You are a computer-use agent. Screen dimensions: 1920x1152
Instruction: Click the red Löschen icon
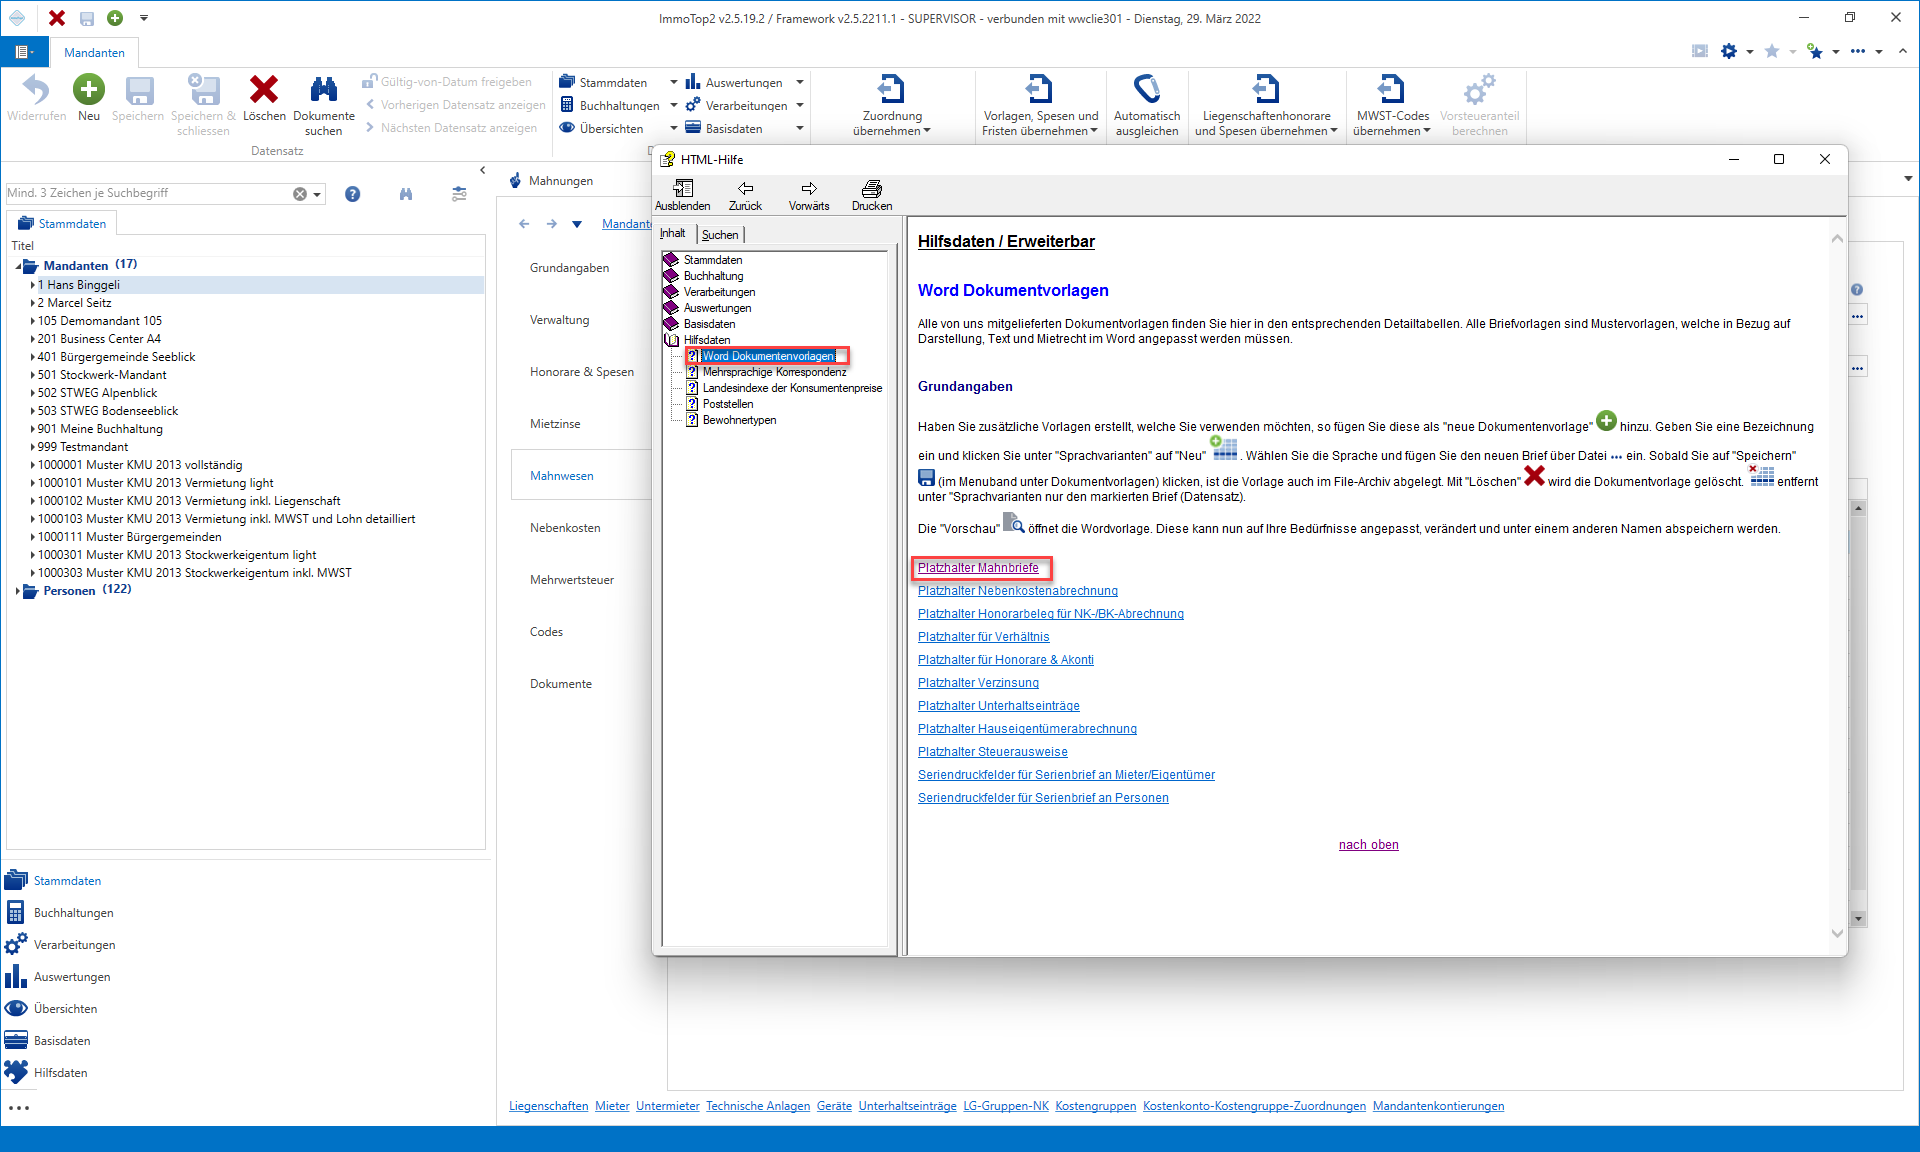pyautogui.click(x=264, y=90)
